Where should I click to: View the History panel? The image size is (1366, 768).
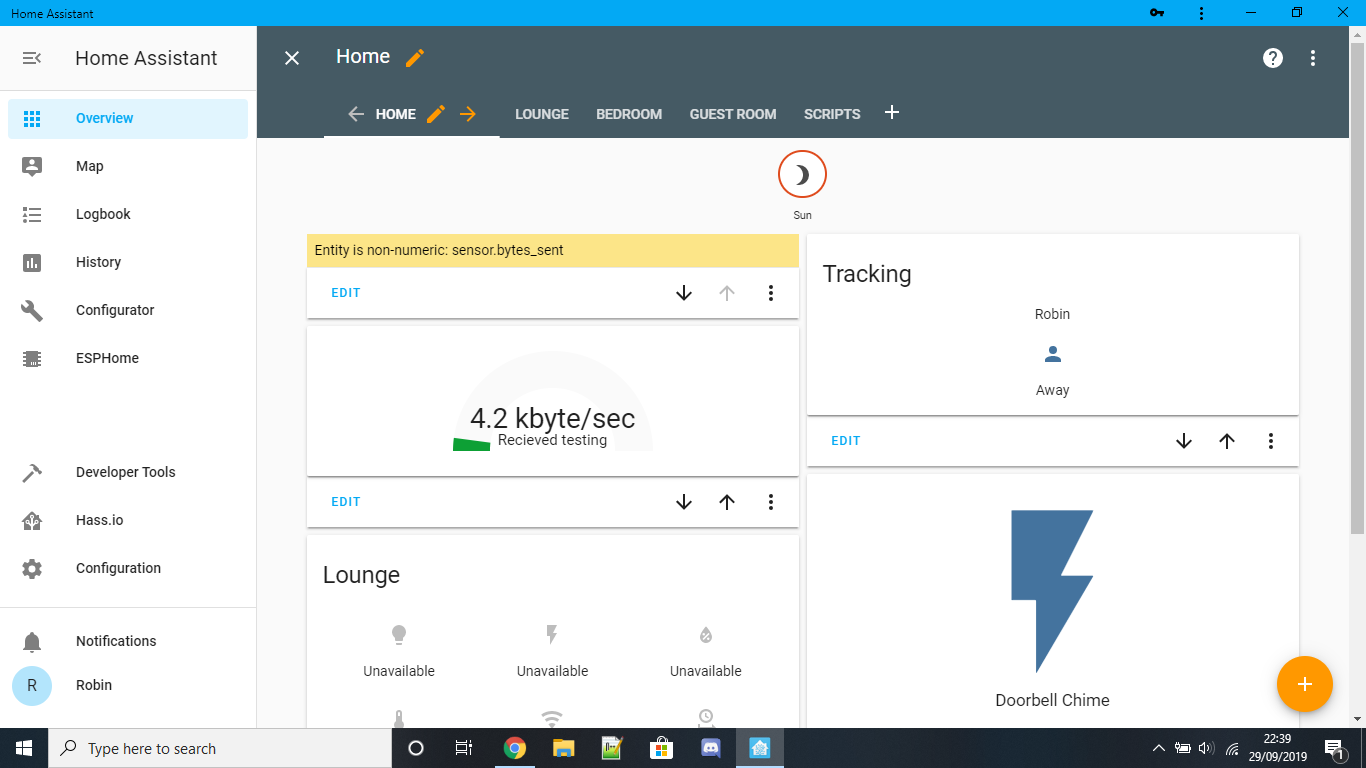(x=98, y=262)
